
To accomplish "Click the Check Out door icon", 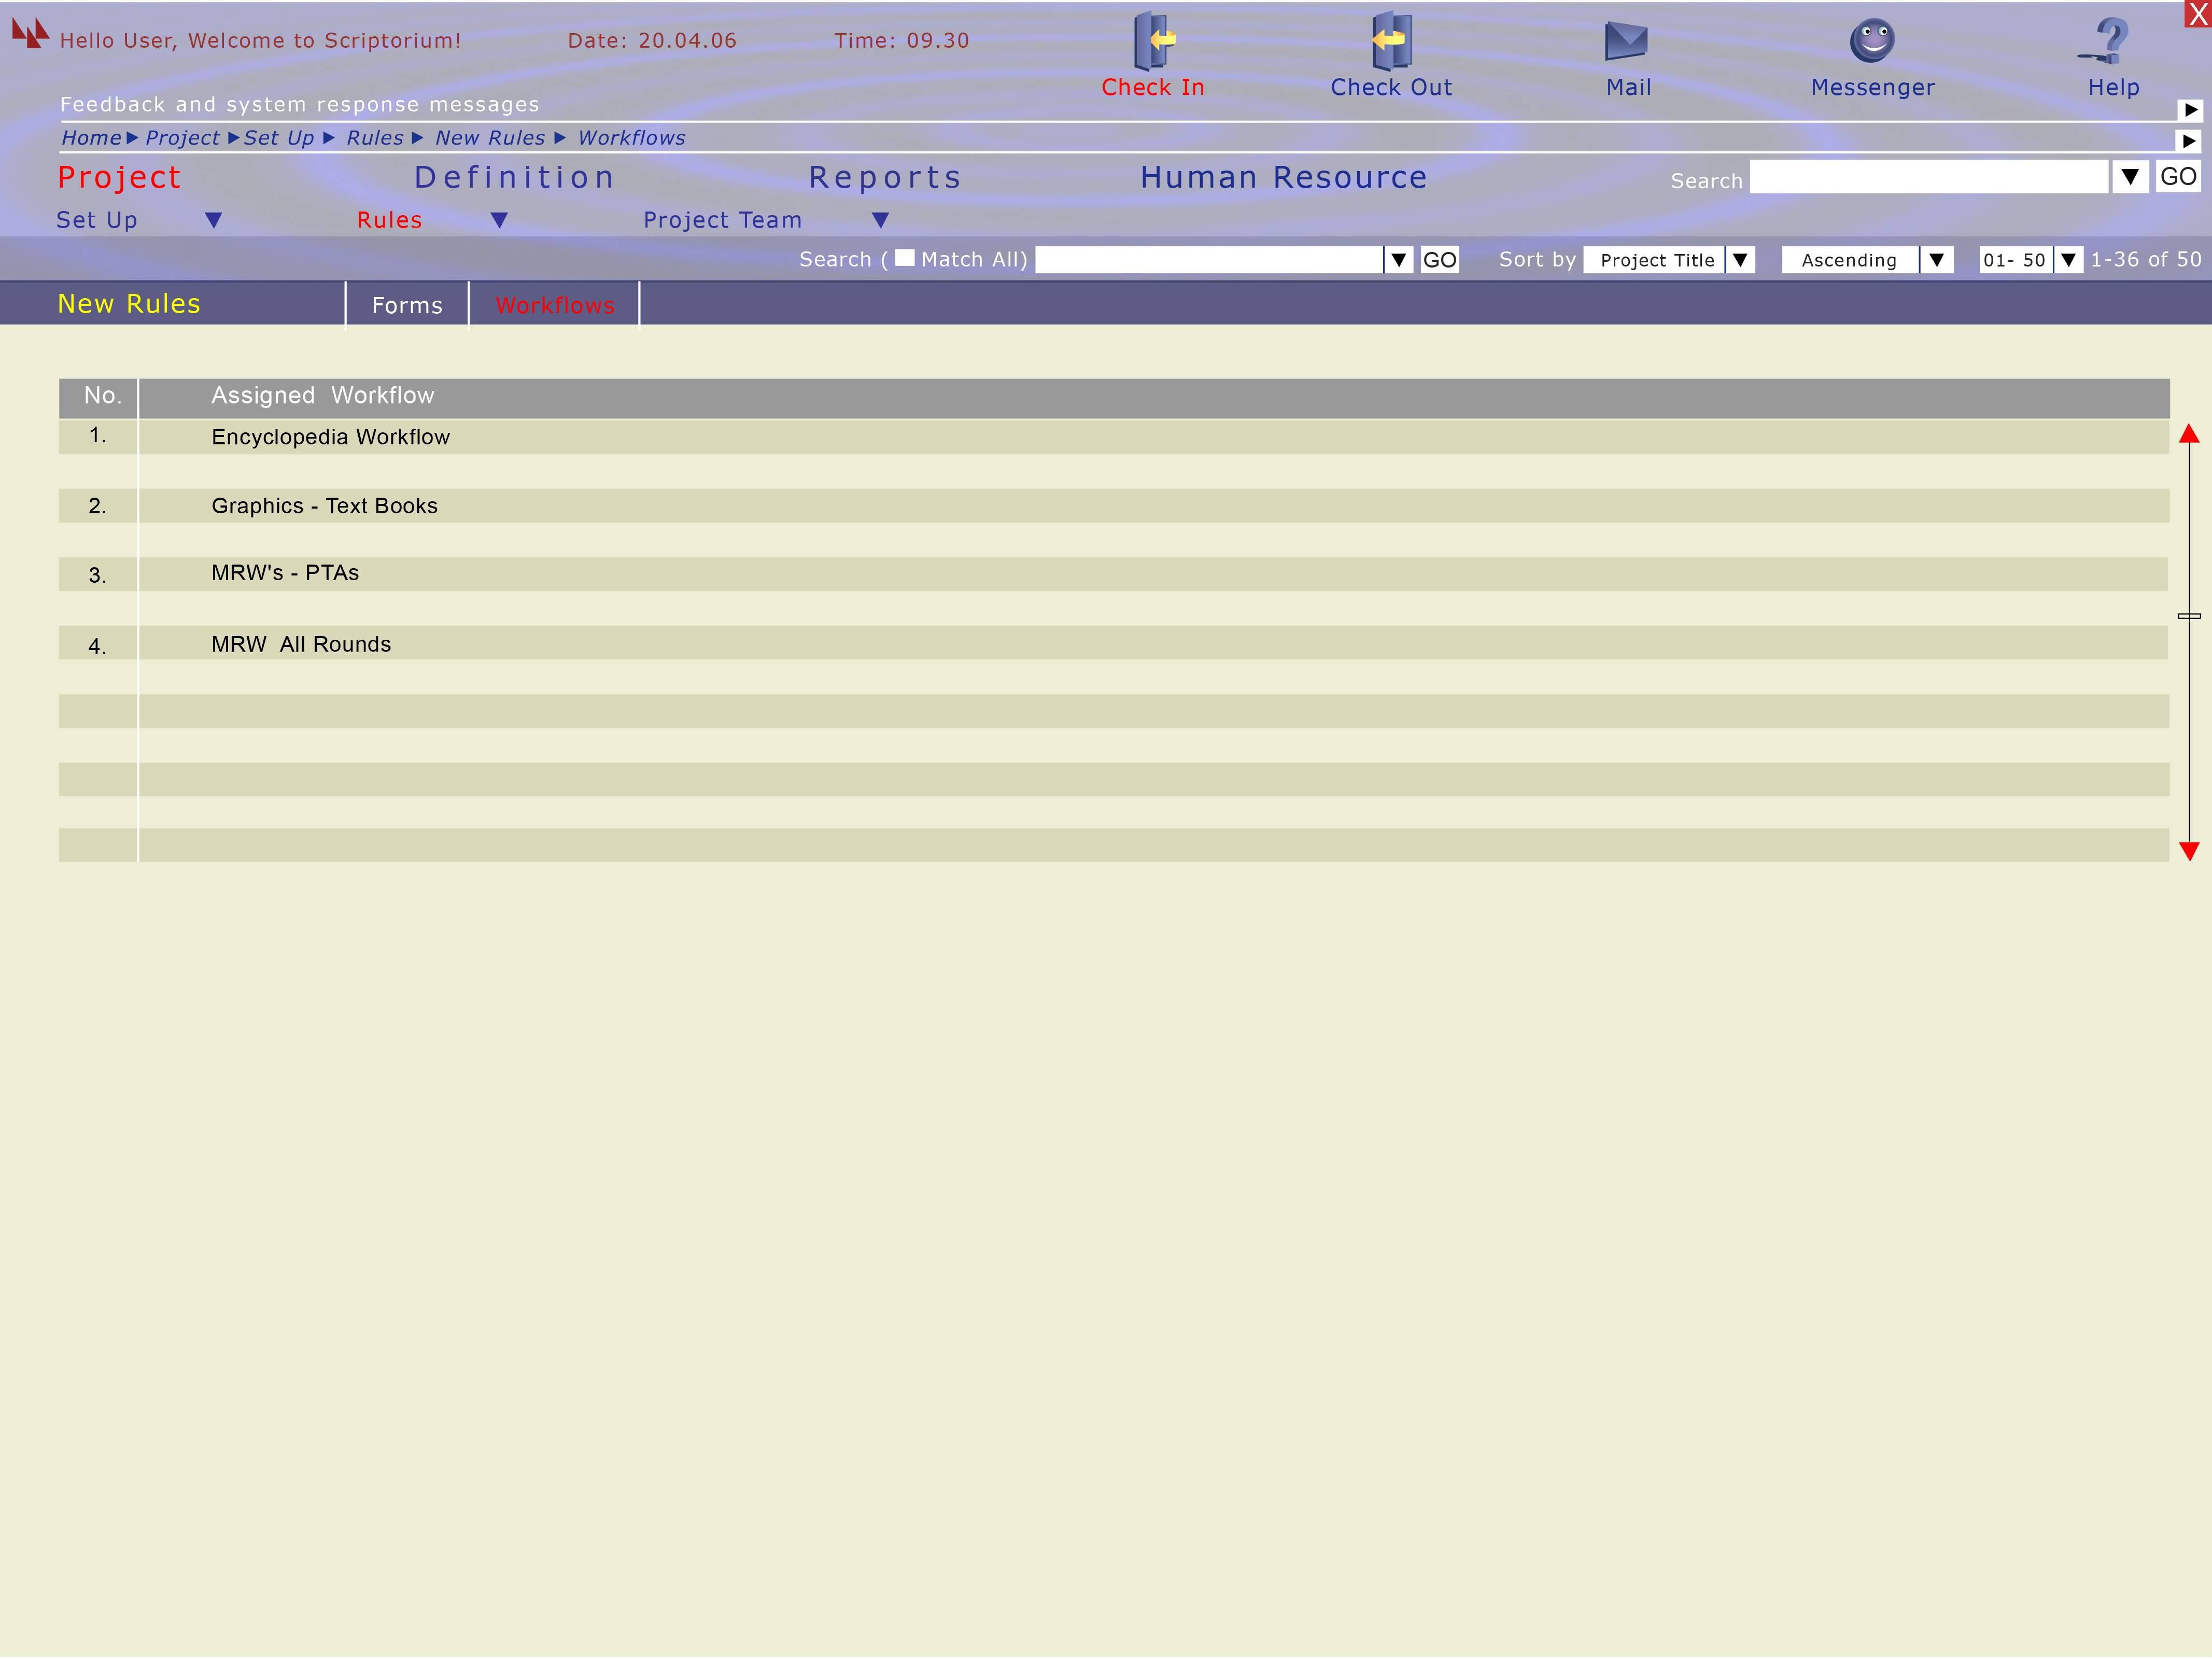I will 1391,40.
